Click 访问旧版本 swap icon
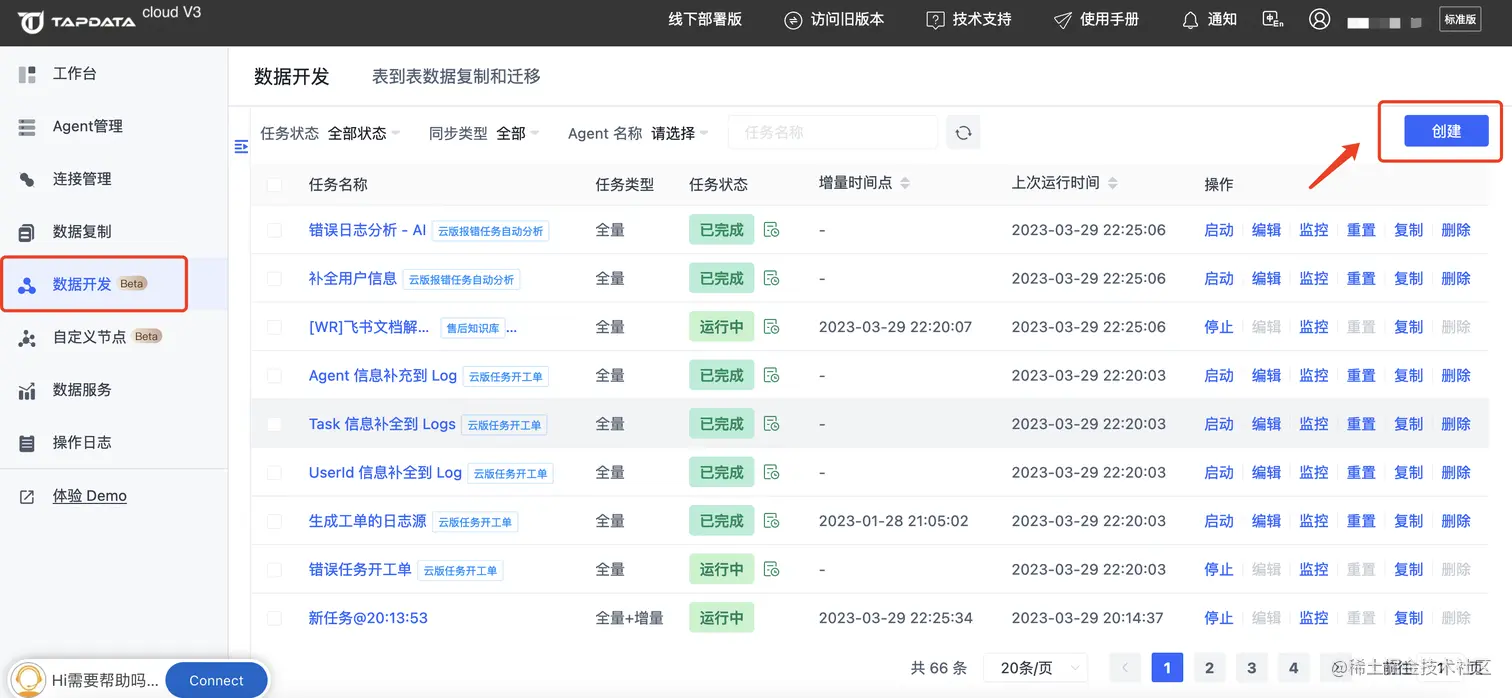This screenshot has width=1512, height=698. tap(793, 20)
